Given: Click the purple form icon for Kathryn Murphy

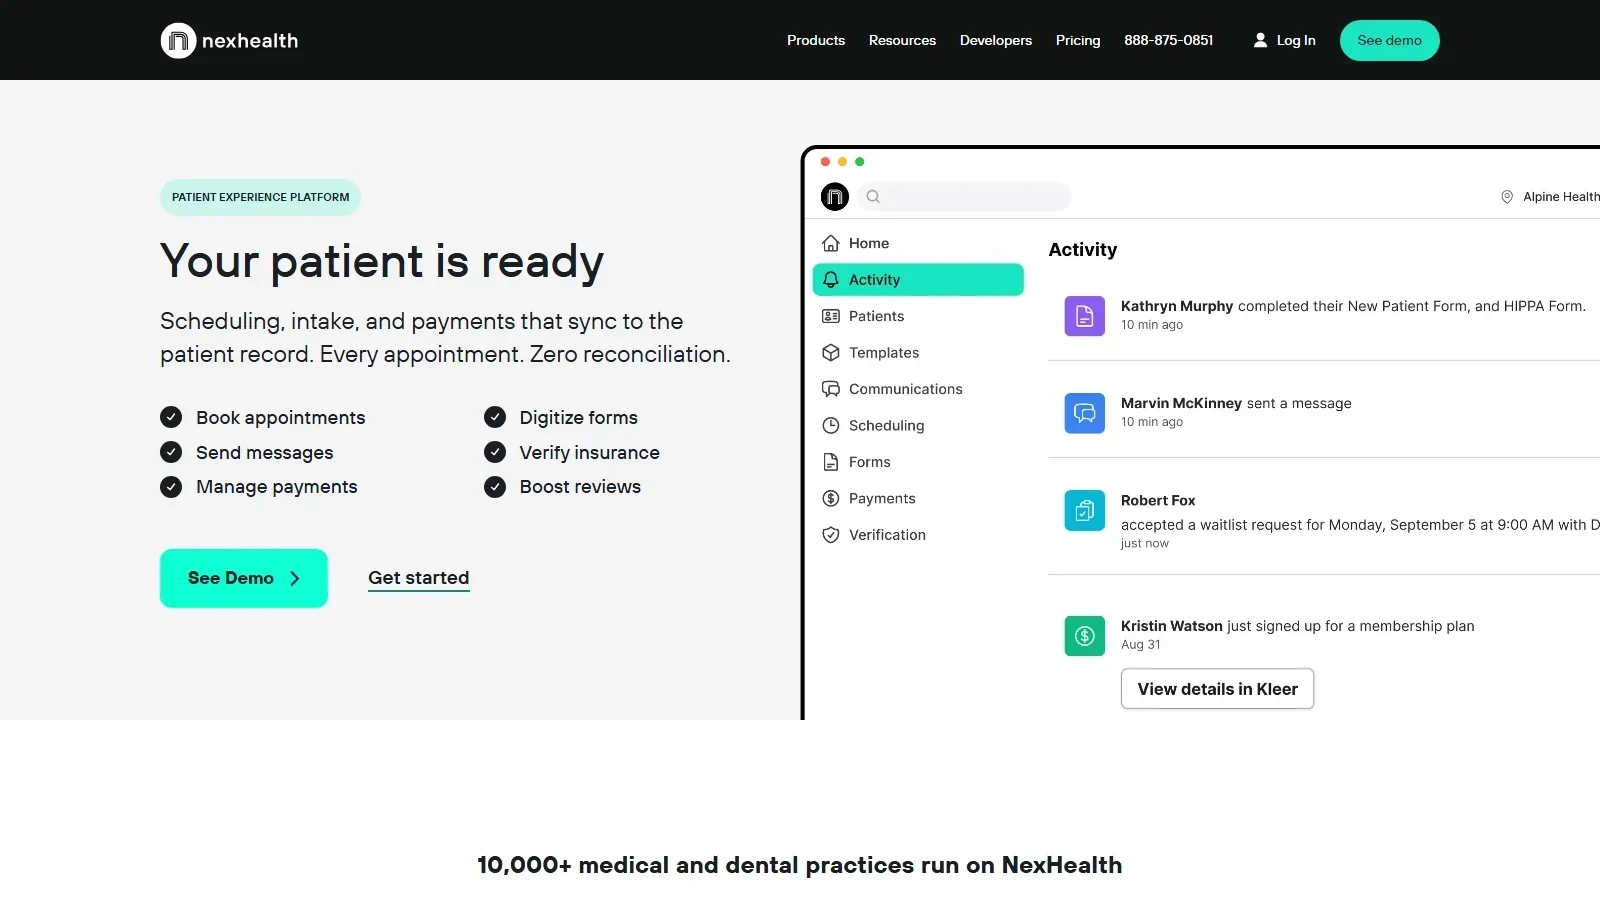Looking at the screenshot, I should [x=1085, y=316].
